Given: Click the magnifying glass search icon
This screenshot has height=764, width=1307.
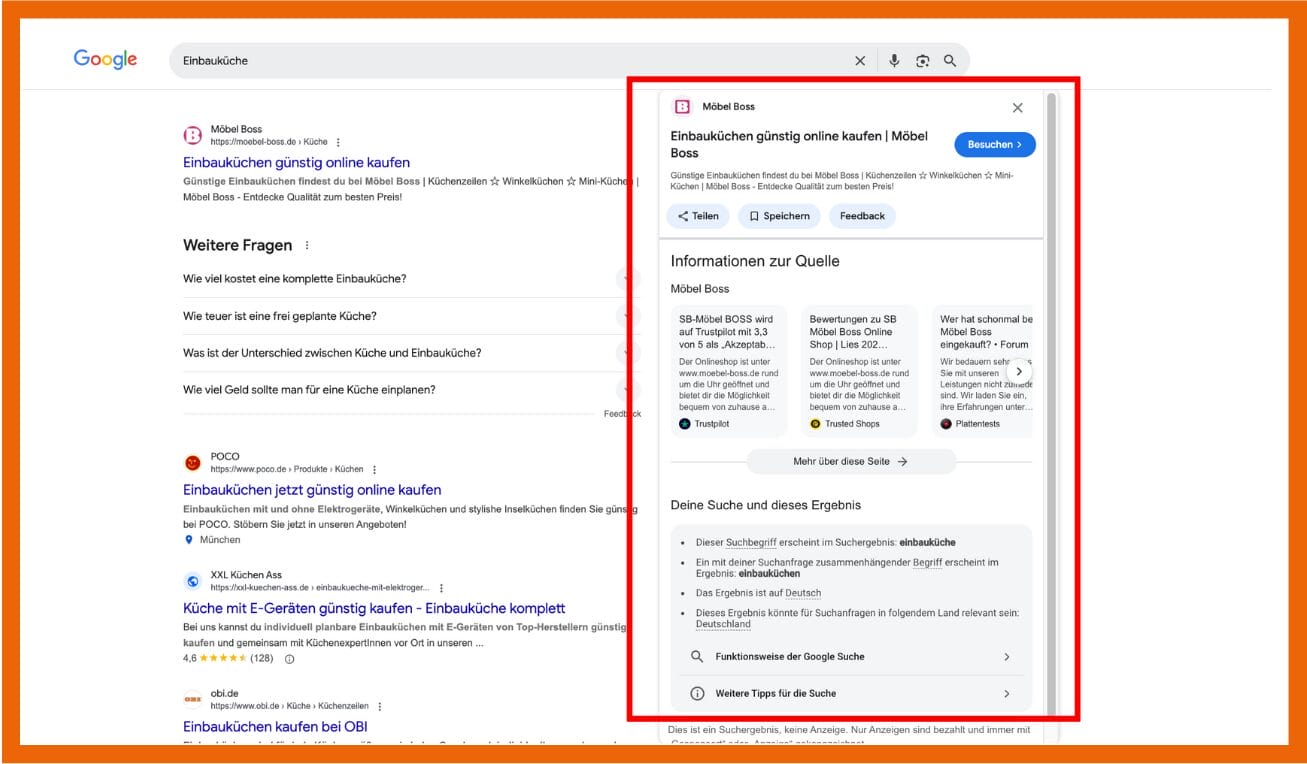Looking at the screenshot, I should [950, 61].
